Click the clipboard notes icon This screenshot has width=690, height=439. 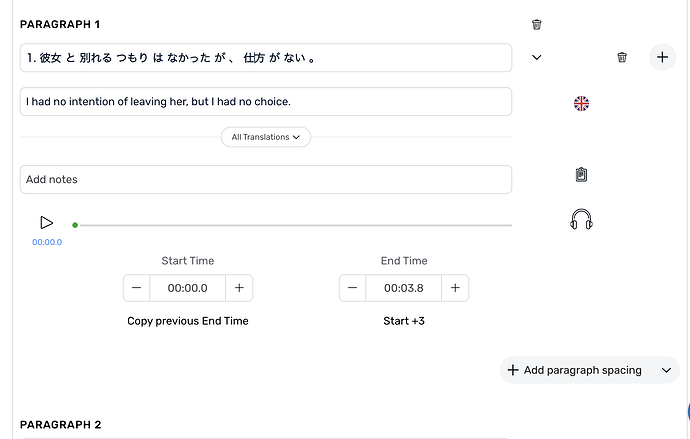click(581, 175)
